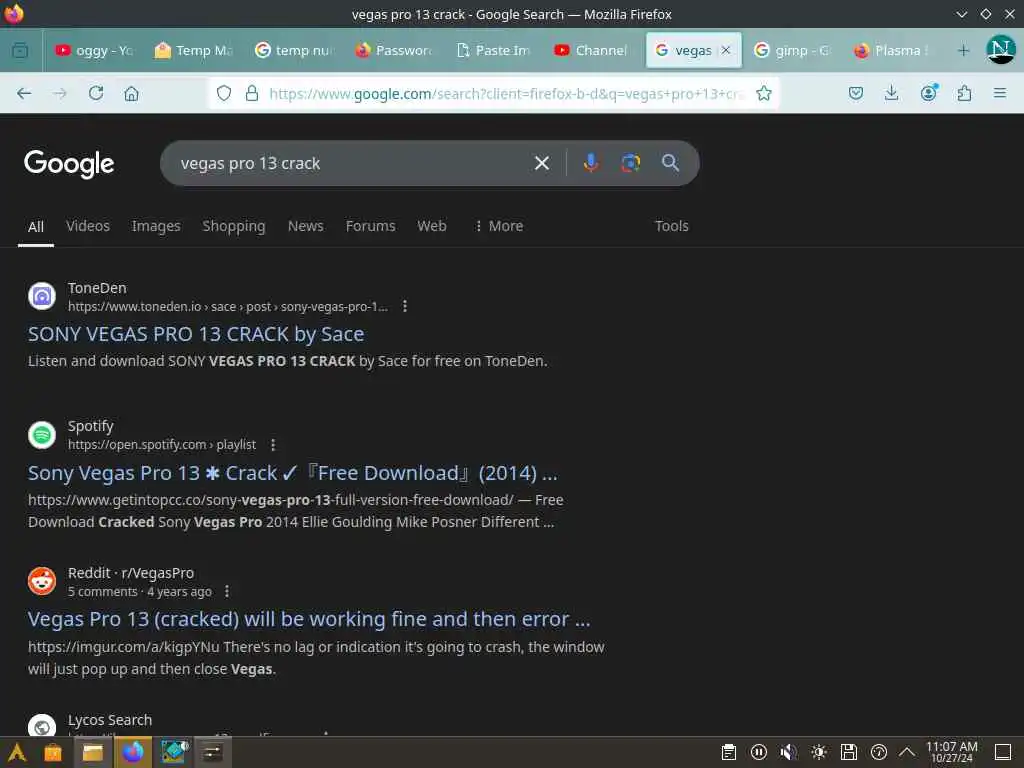Close the vegas search browser tab
Screen dimensions: 1024x768
tap(726, 50)
